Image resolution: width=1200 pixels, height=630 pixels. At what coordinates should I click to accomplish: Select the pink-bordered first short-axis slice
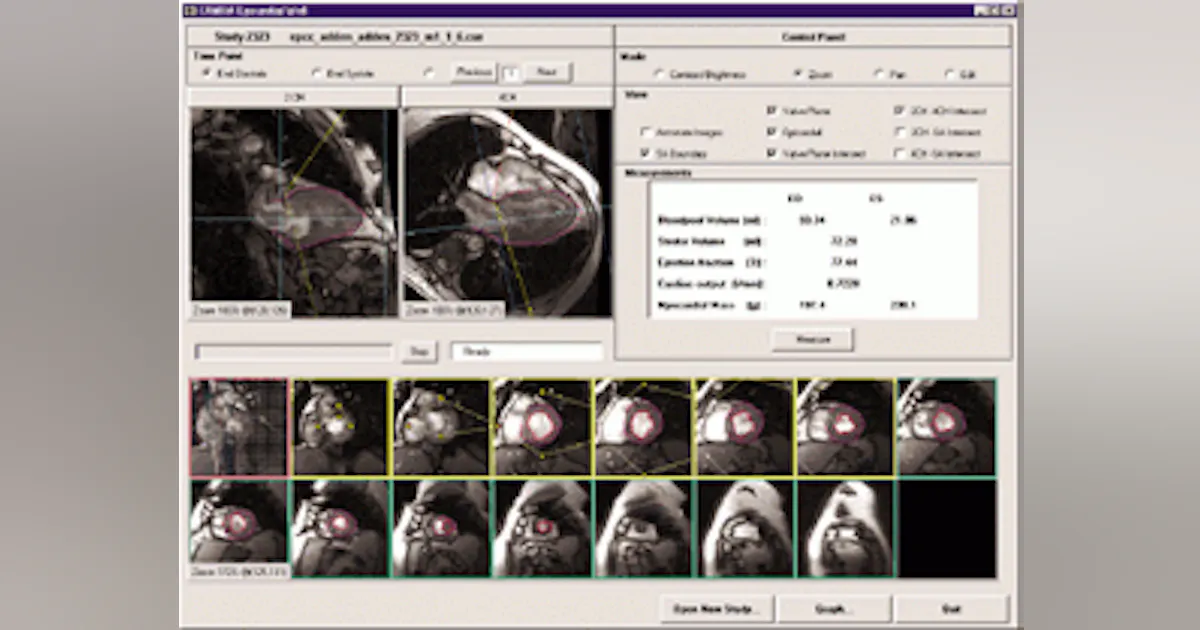pos(239,427)
